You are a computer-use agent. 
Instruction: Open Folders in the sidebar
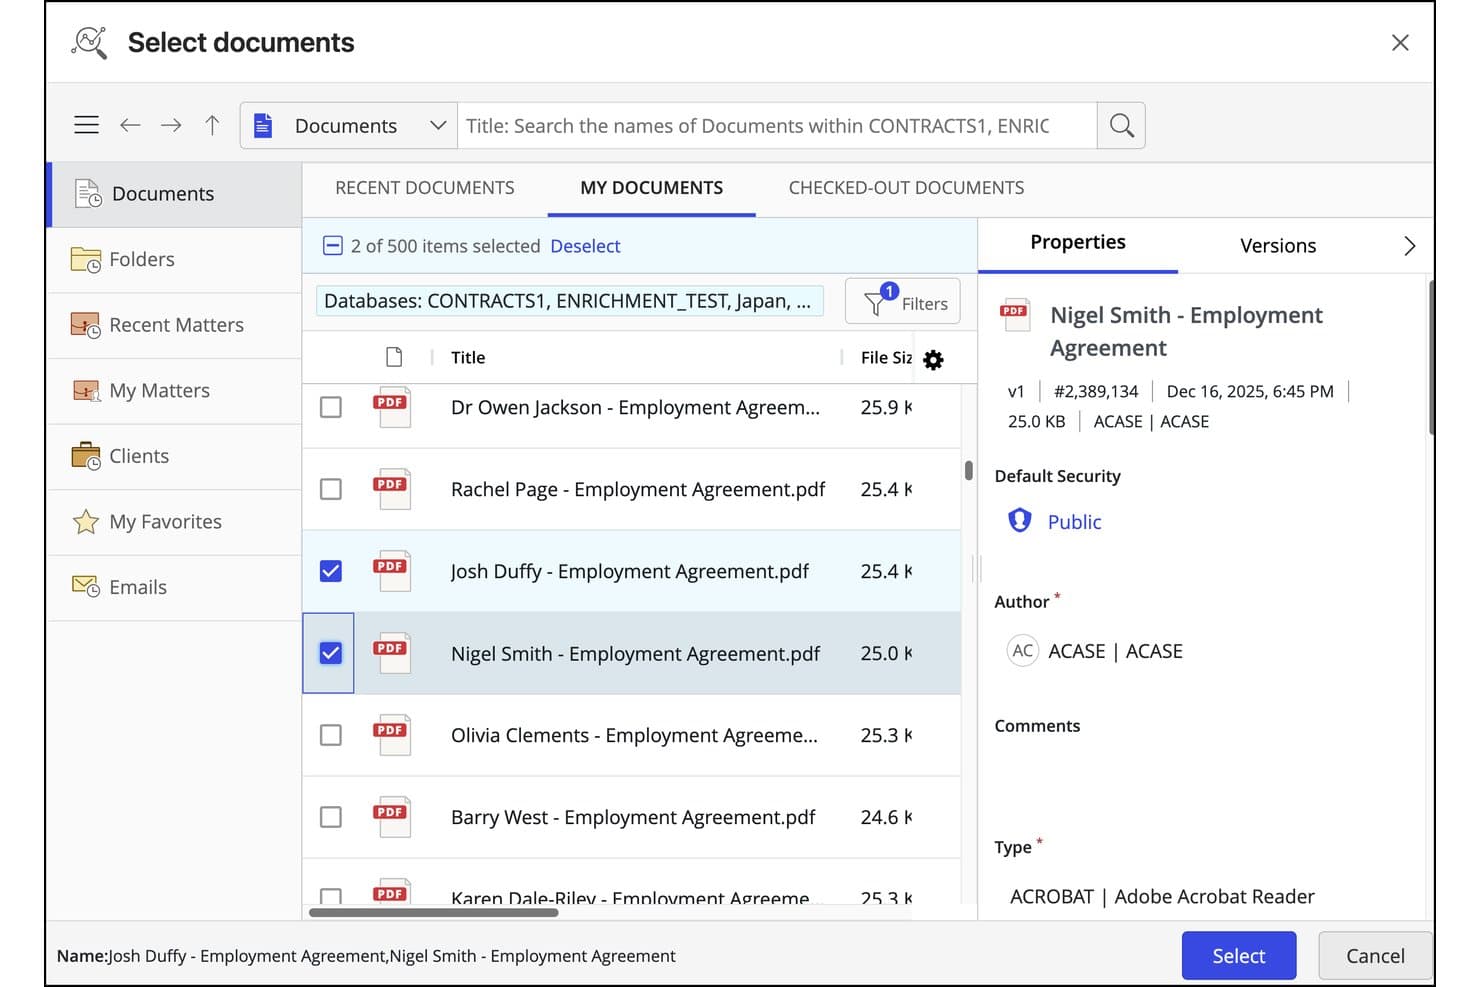174,260
